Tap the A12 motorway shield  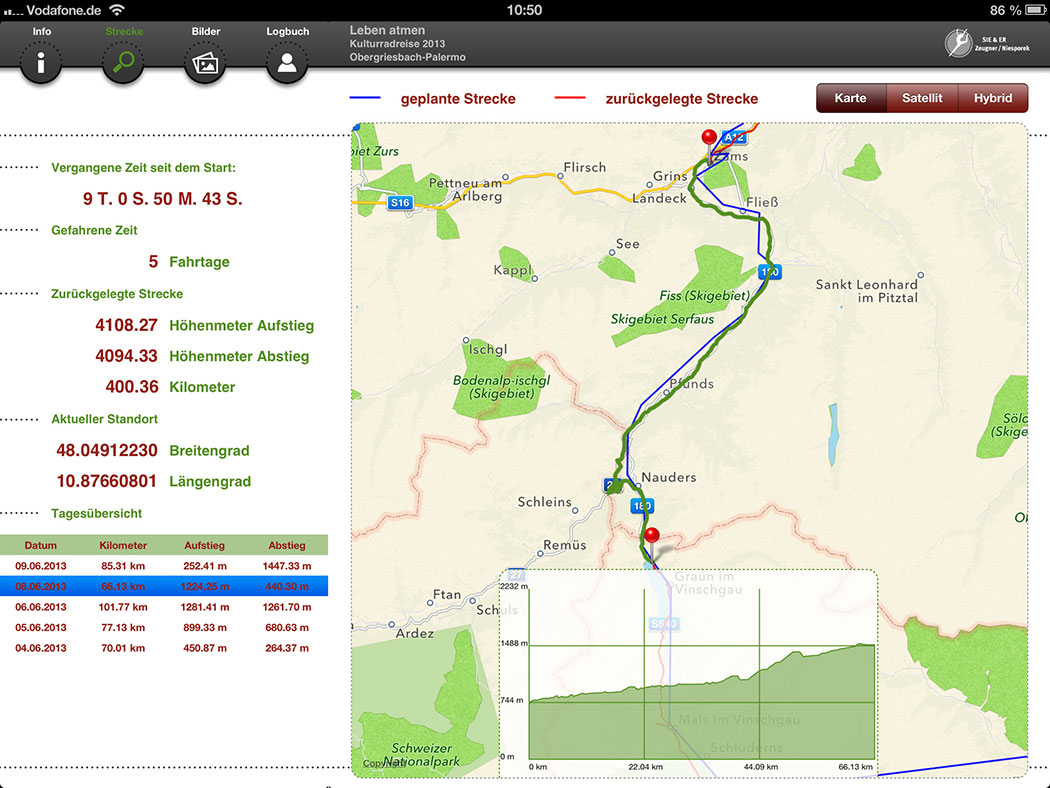point(734,138)
